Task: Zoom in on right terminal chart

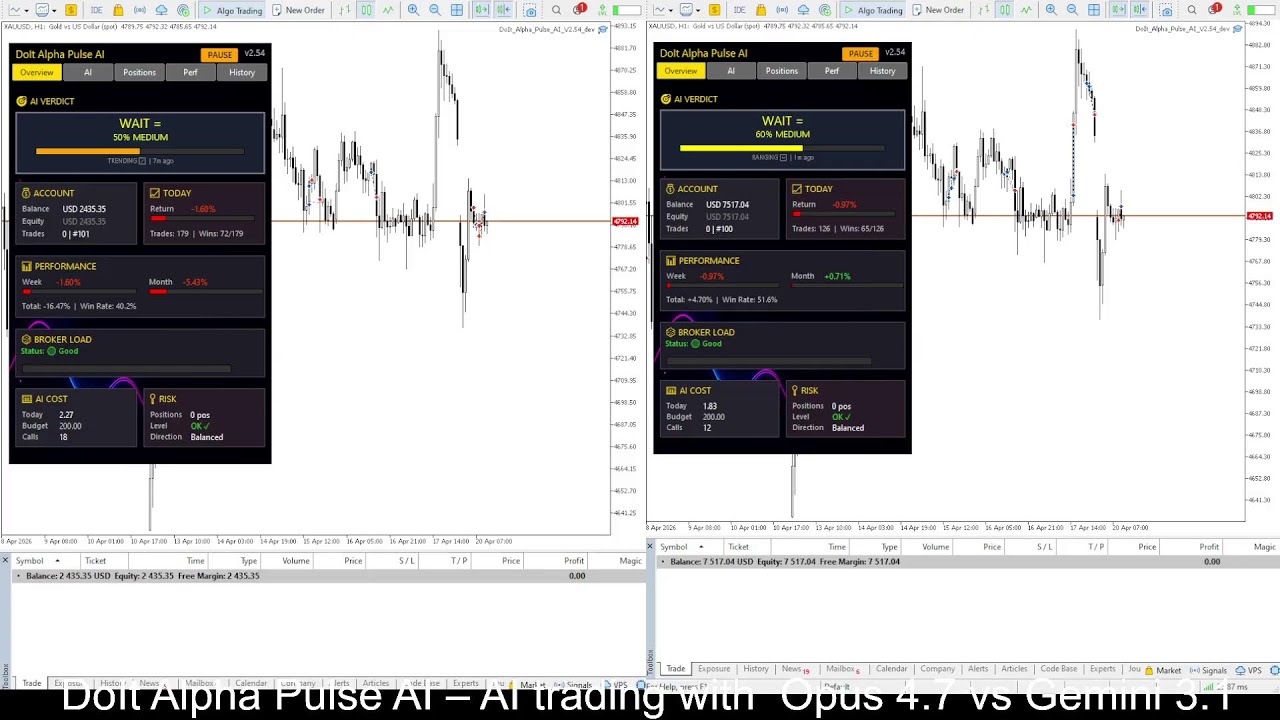Action: click(1051, 10)
